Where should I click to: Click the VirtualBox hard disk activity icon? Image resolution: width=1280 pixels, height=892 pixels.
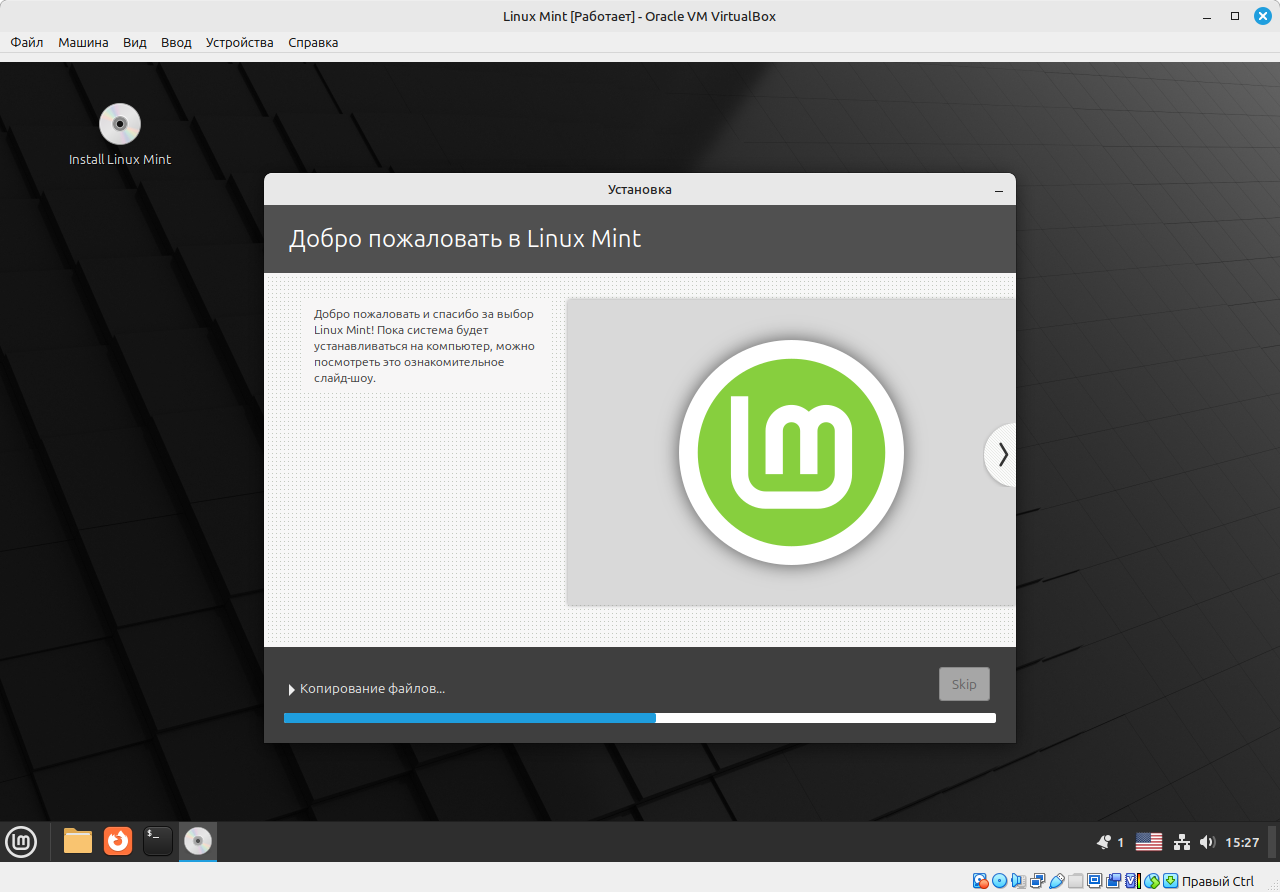click(981, 881)
